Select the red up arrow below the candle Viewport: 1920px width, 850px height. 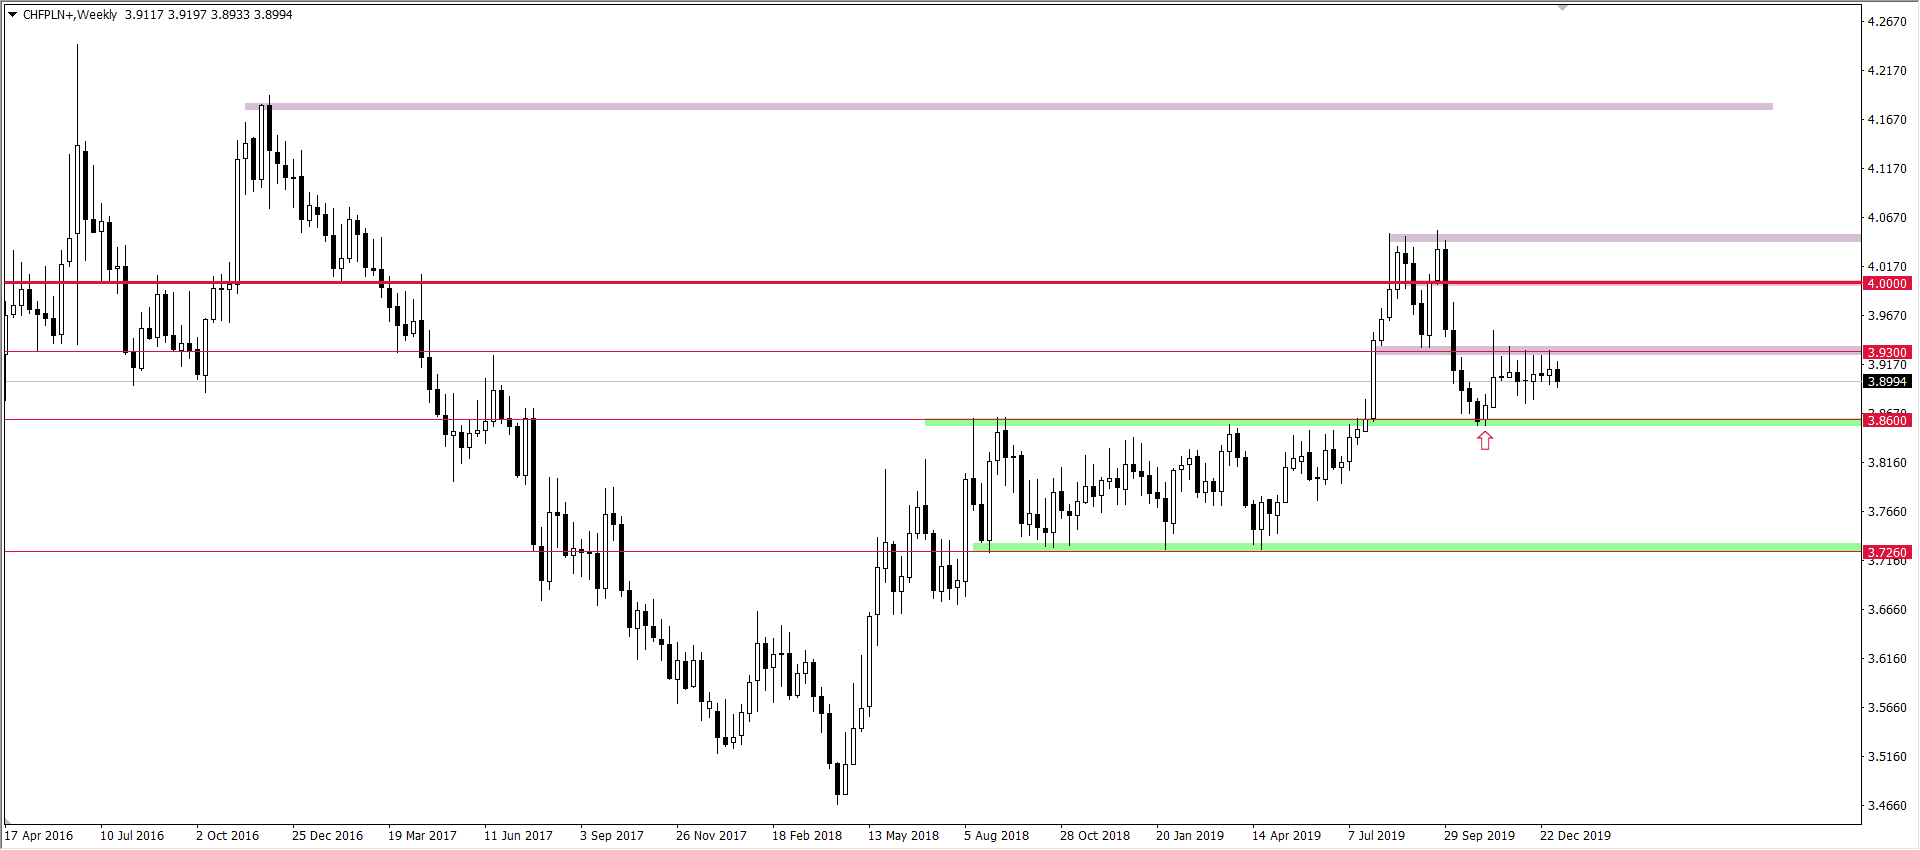[x=1485, y=440]
